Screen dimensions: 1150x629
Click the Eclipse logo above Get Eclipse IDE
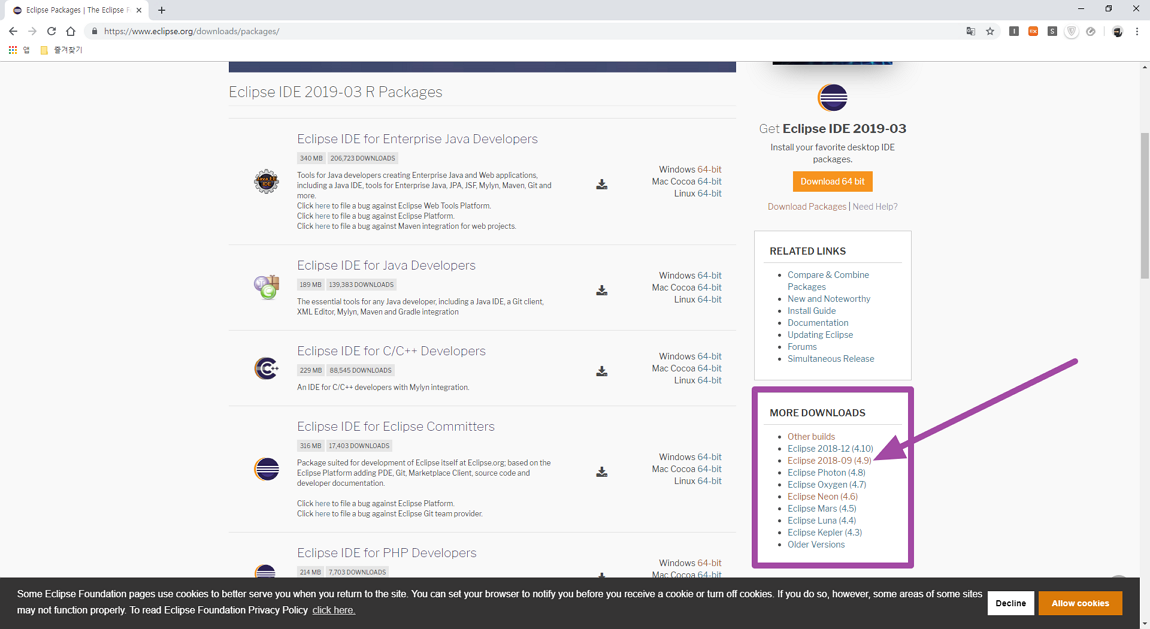[832, 98]
